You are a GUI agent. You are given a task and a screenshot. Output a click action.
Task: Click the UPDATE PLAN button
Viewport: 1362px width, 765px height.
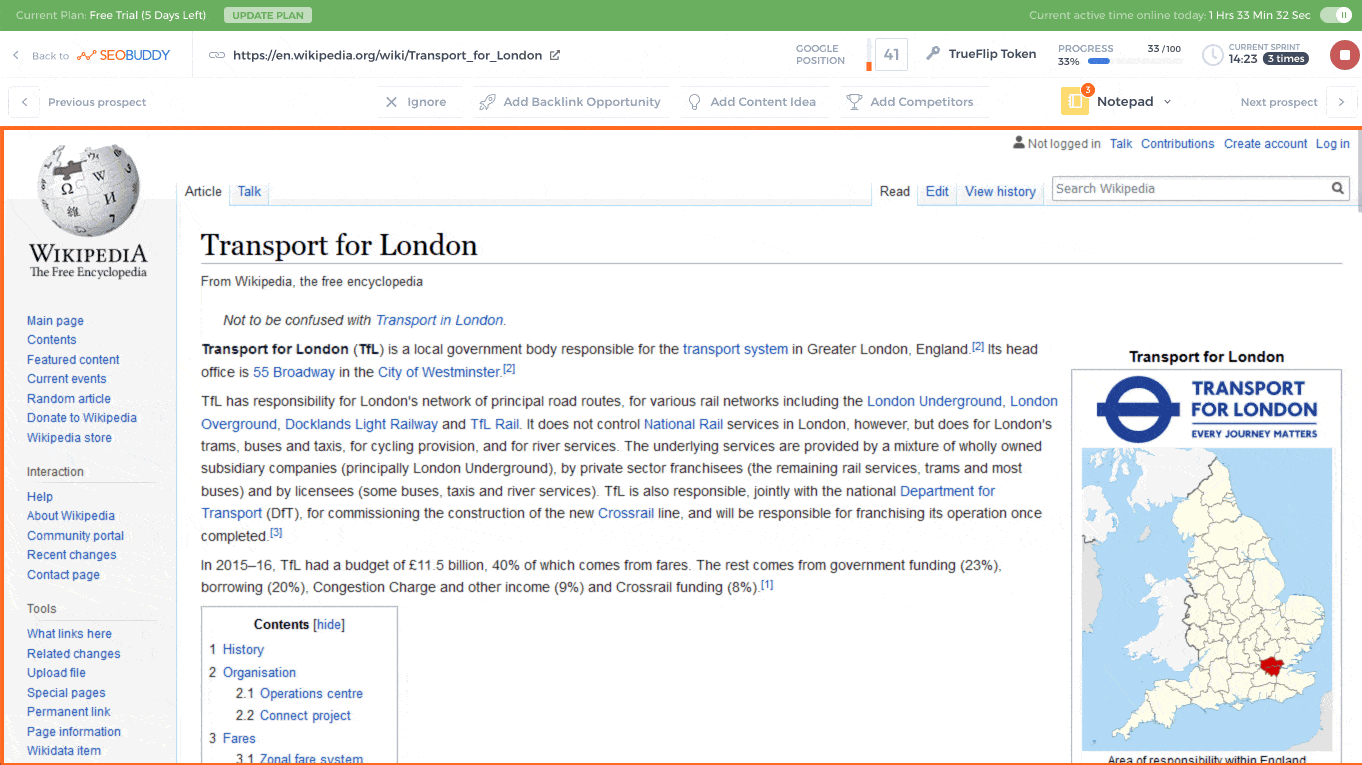(x=268, y=15)
